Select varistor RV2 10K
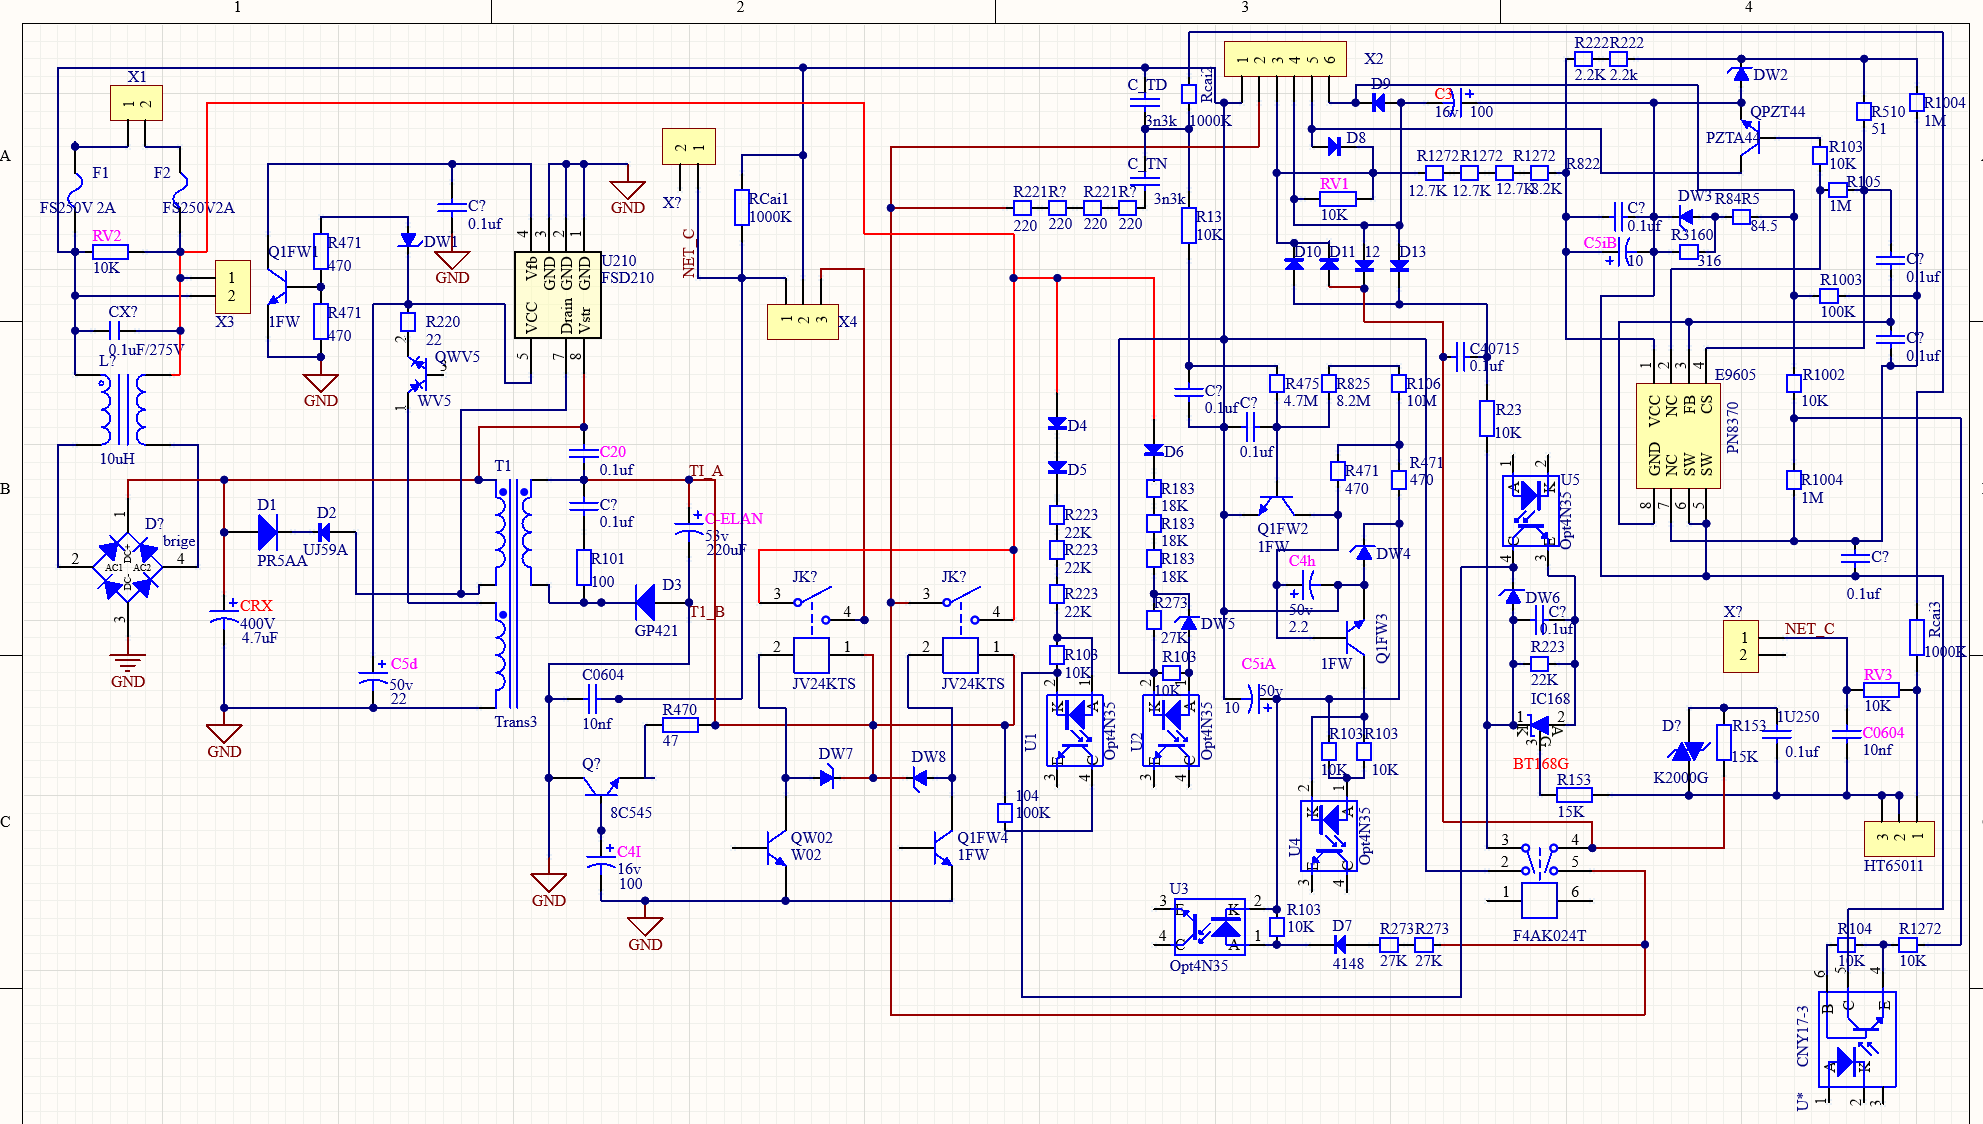This screenshot has height=1124, width=1983. click(110, 252)
